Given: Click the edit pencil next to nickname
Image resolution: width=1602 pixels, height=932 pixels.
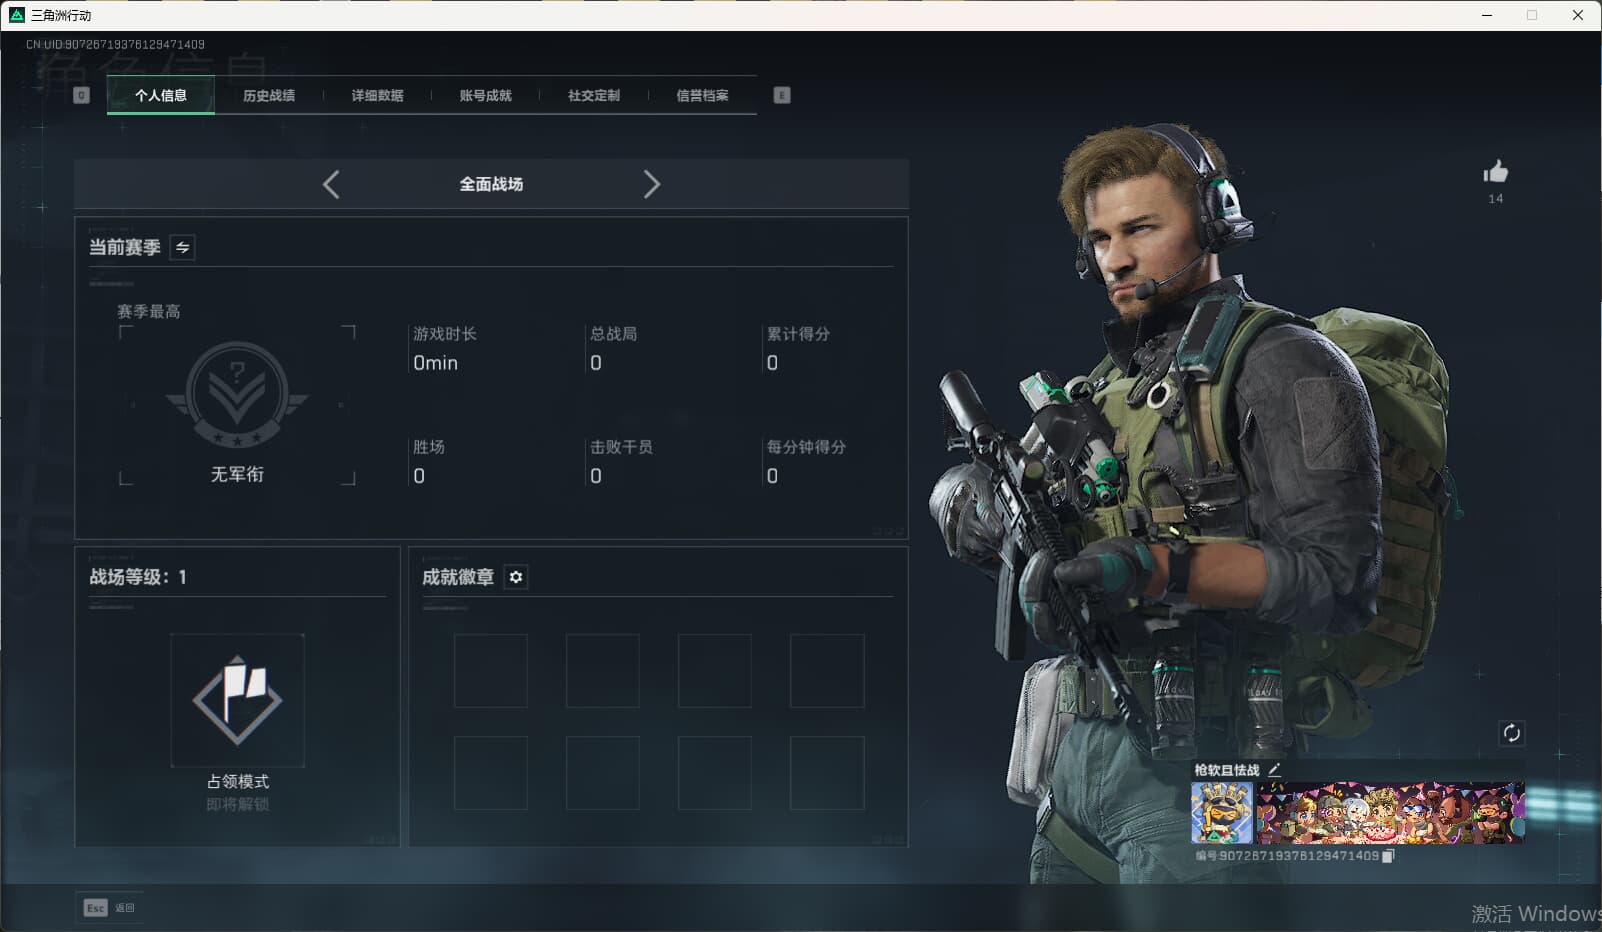Looking at the screenshot, I should pos(1274,770).
